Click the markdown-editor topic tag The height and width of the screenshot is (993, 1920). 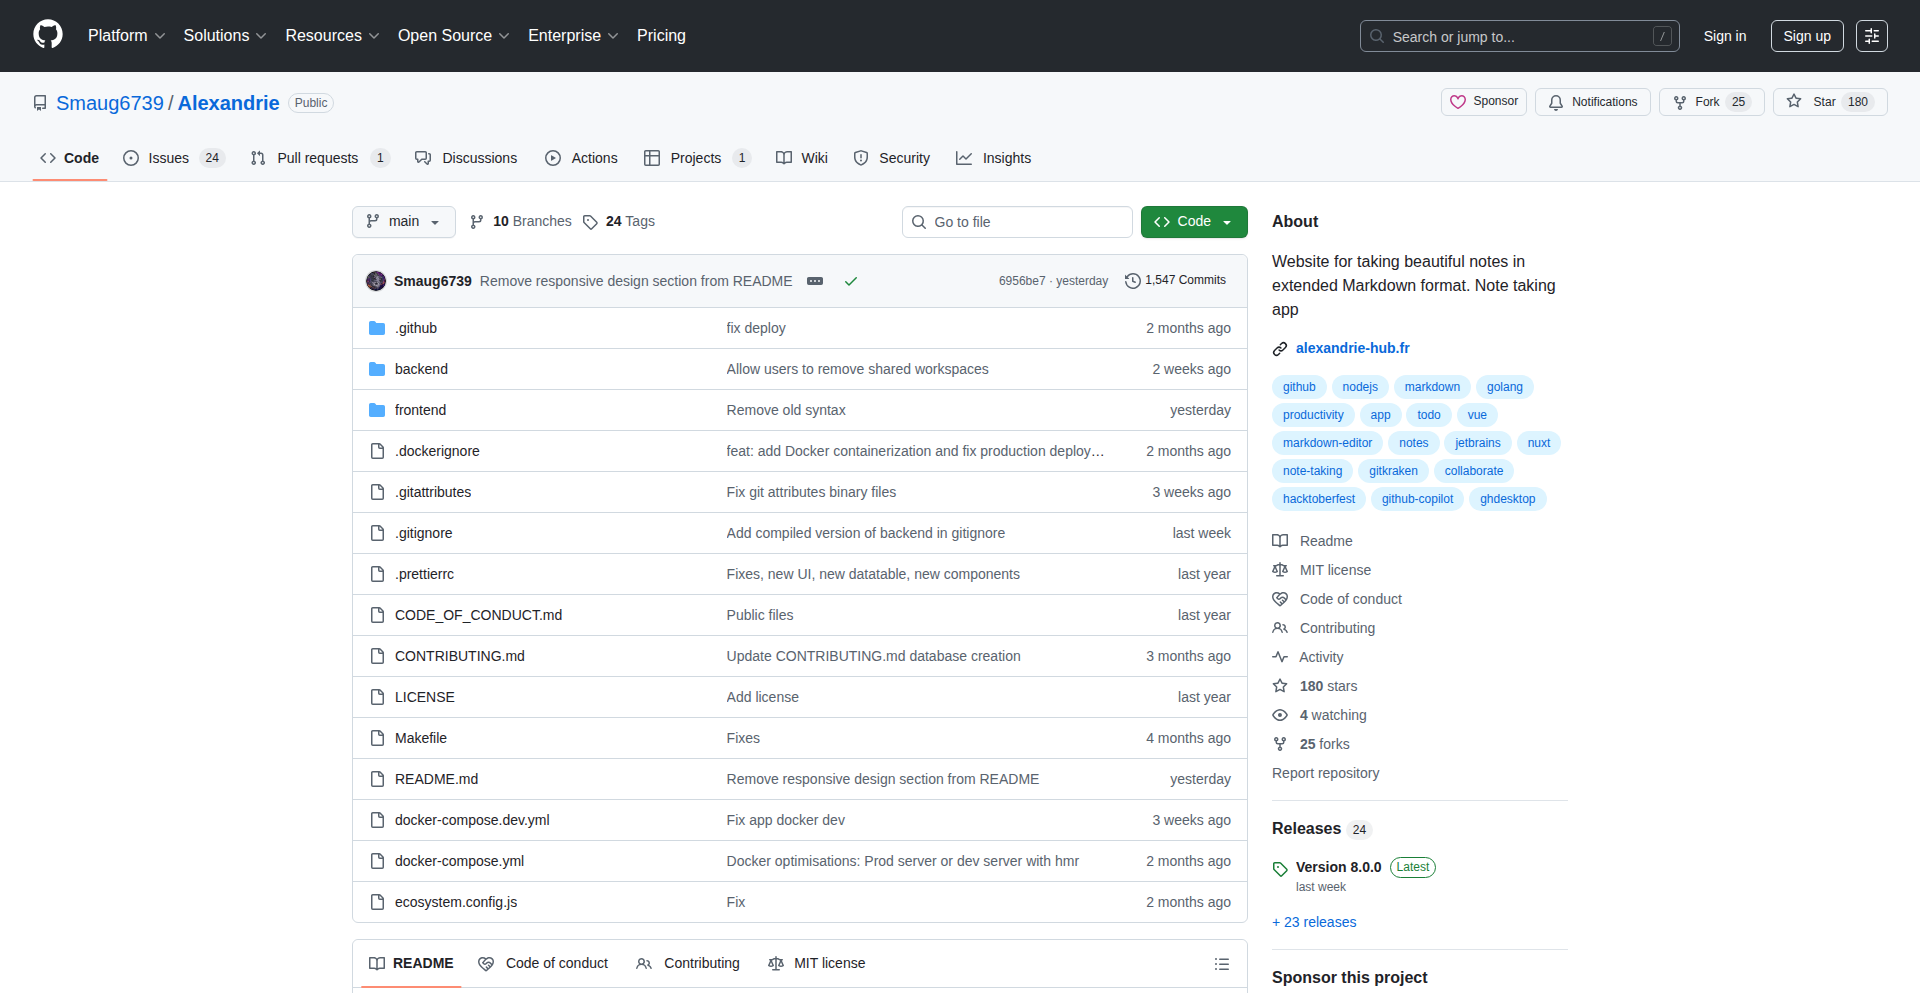1327,442
